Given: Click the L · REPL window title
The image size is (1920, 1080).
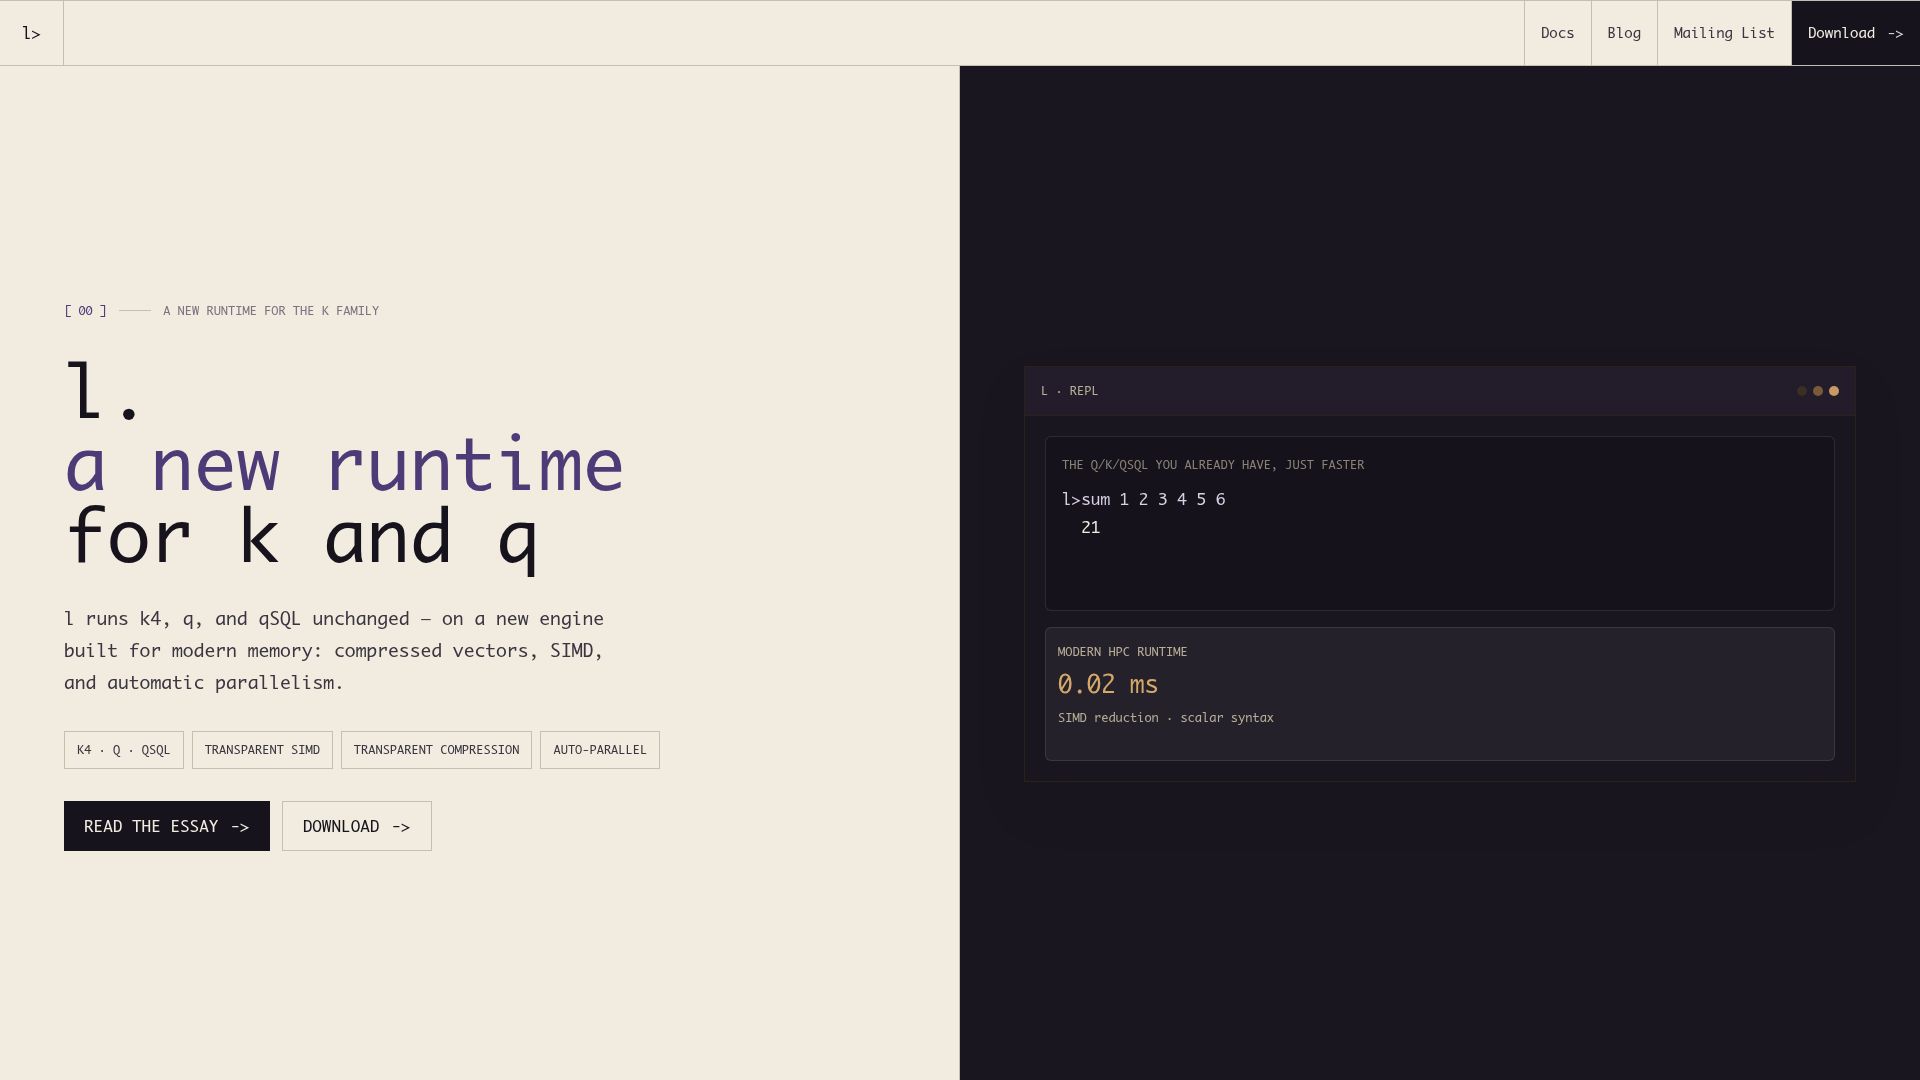Looking at the screenshot, I should 1069,391.
